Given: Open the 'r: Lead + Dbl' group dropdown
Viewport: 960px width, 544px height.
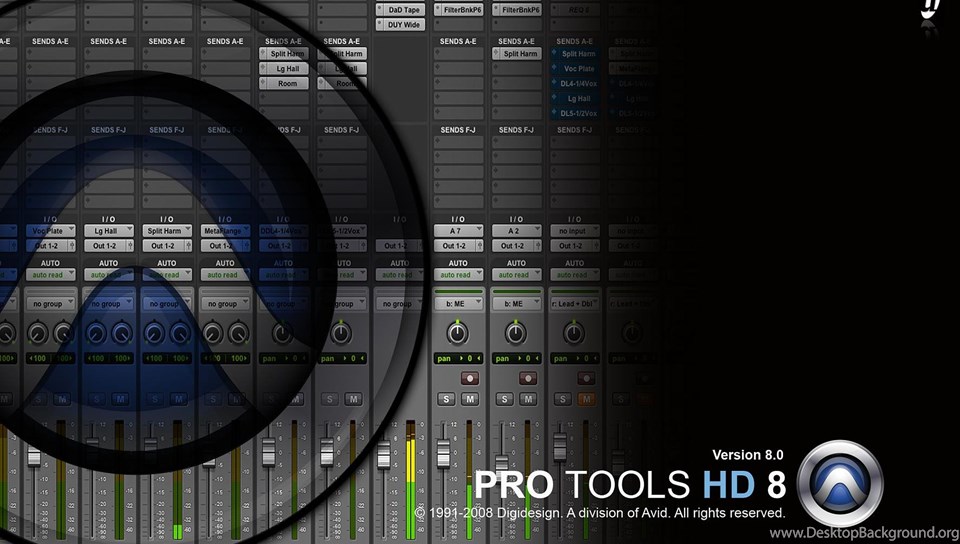Looking at the screenshot, I should (574, 303).
